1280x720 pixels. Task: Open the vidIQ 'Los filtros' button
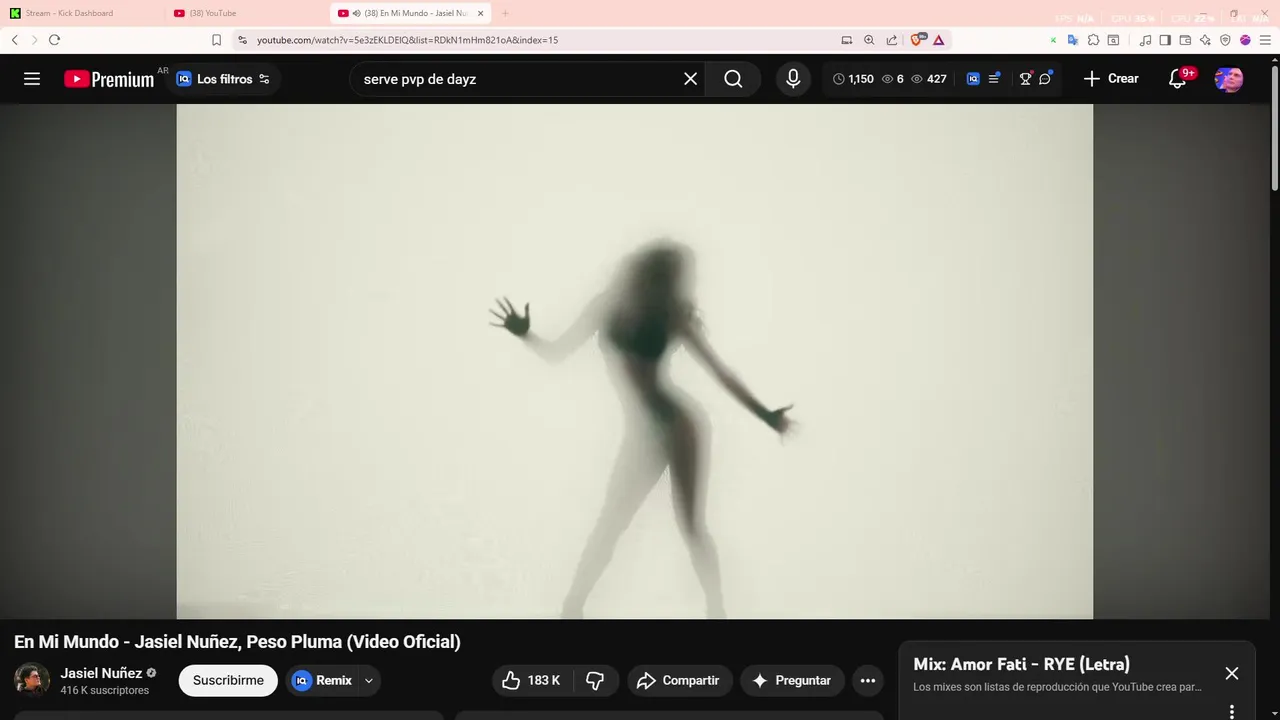pyautogui.click(x=223, y=79)
